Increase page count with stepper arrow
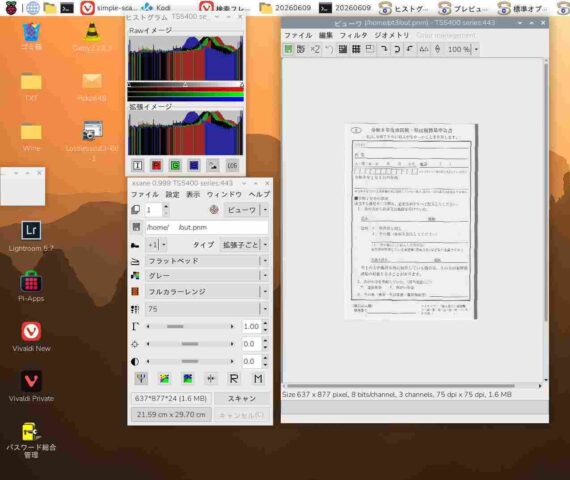570x480 pixels. coord(166,206)
